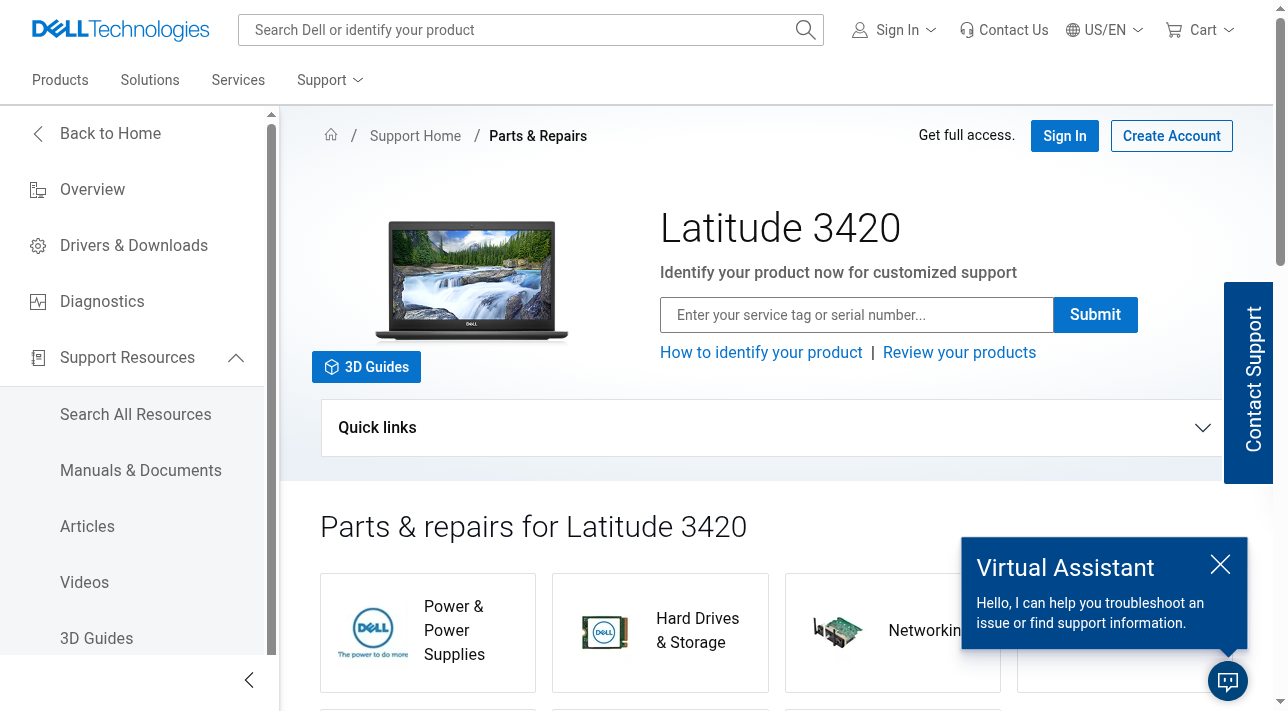Screen dimensions: 1288x711
Task: Click the shopping cart icon
Action: [1174, 30]
